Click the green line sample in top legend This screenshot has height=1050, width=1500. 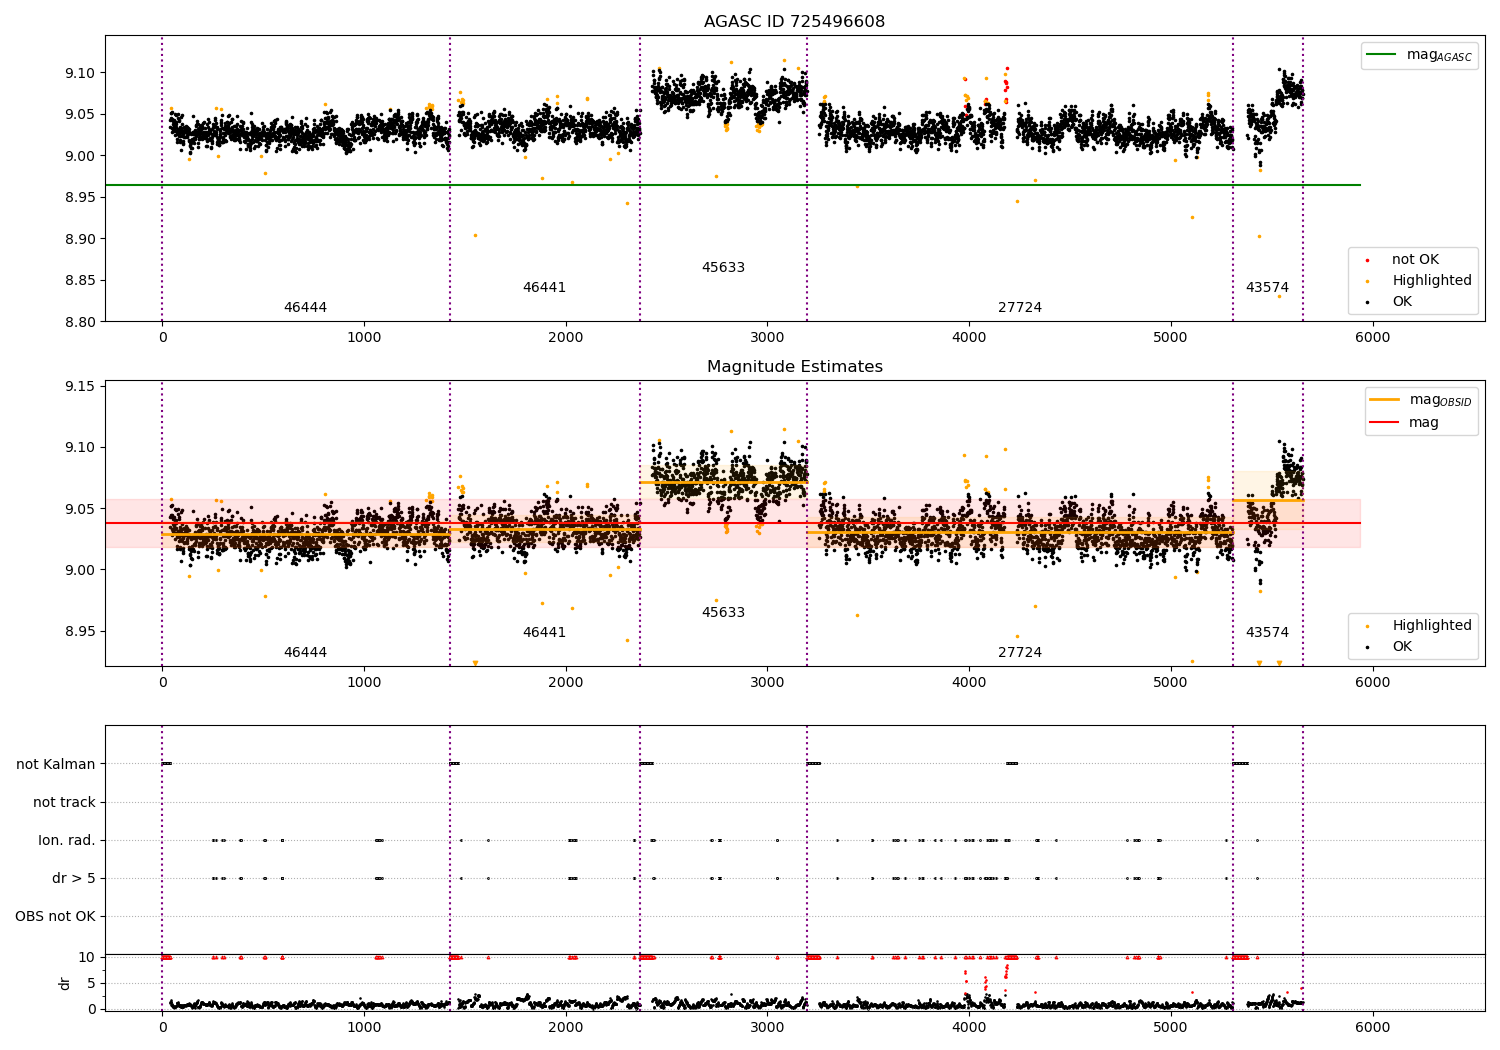[1382, 55]
